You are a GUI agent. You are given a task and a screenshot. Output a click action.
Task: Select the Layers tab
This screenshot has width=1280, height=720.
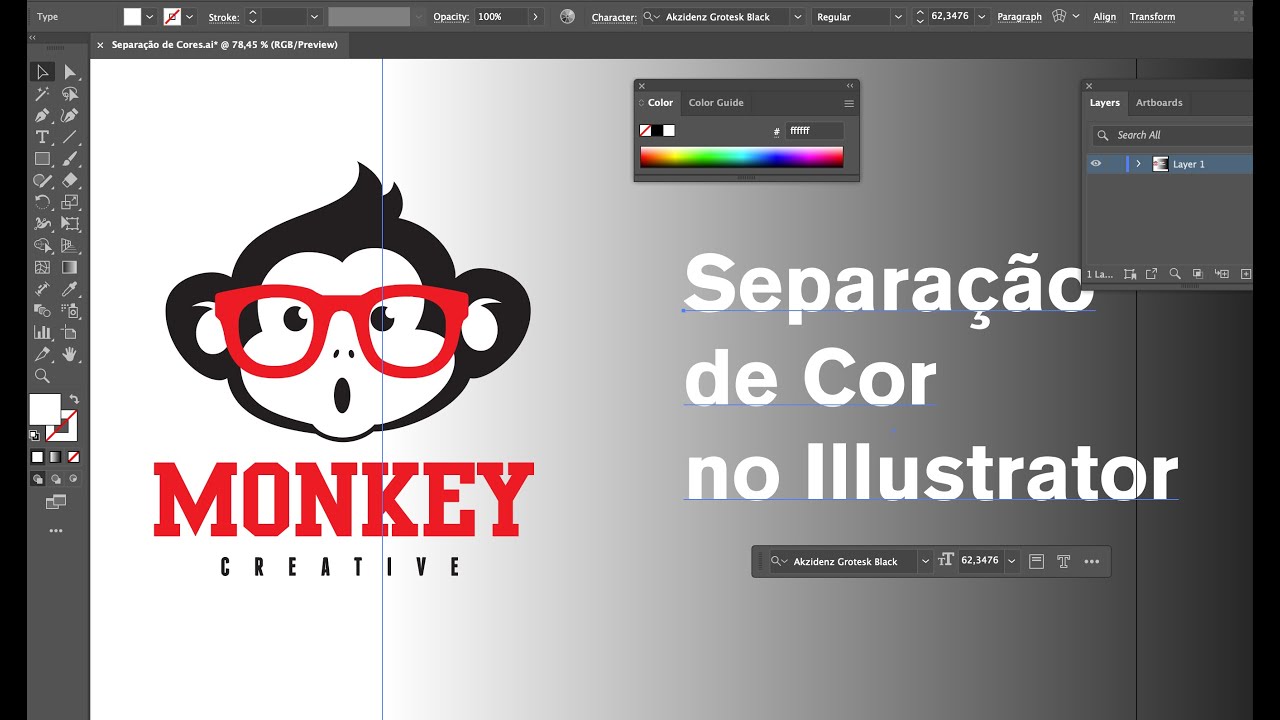[1105, 102]
